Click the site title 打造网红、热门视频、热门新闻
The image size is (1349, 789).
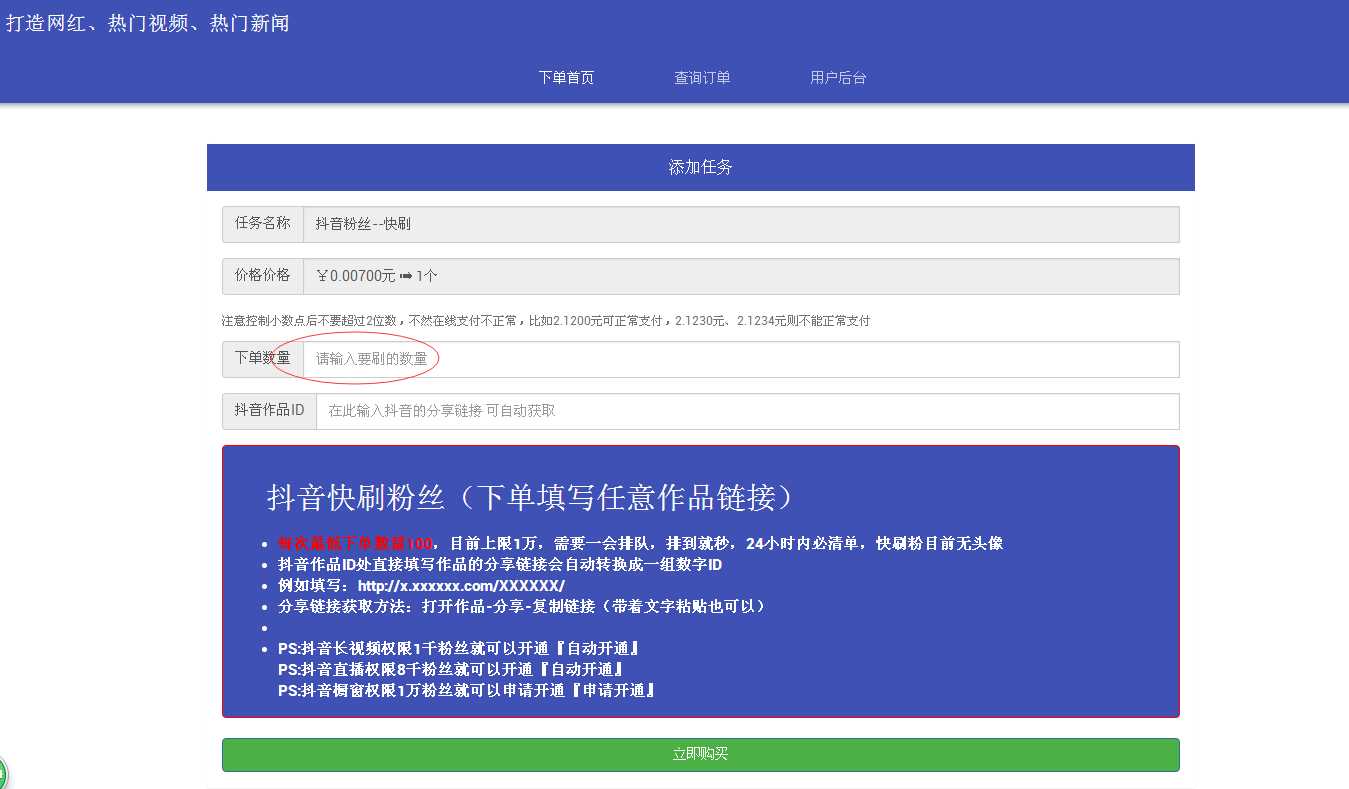coord(148,23)
